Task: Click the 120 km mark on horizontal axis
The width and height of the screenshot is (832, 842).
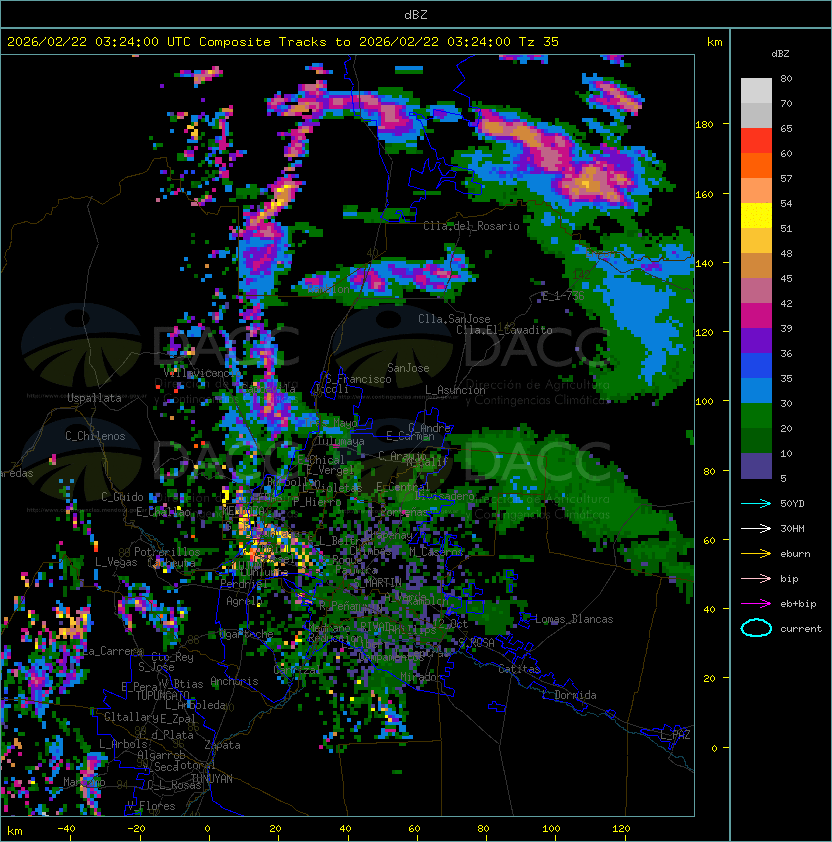Action: tap(621, 829)
